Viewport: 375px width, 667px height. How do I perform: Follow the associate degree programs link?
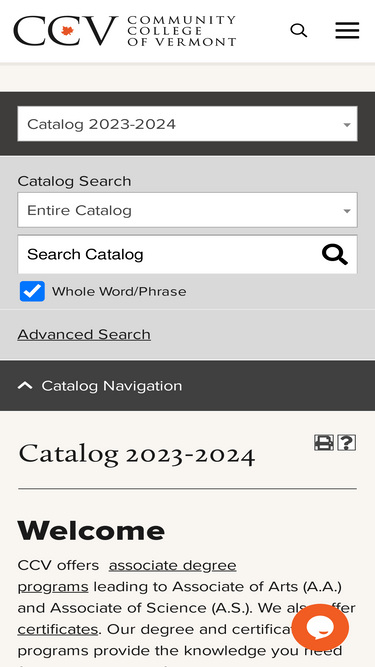tap(127, 576)
